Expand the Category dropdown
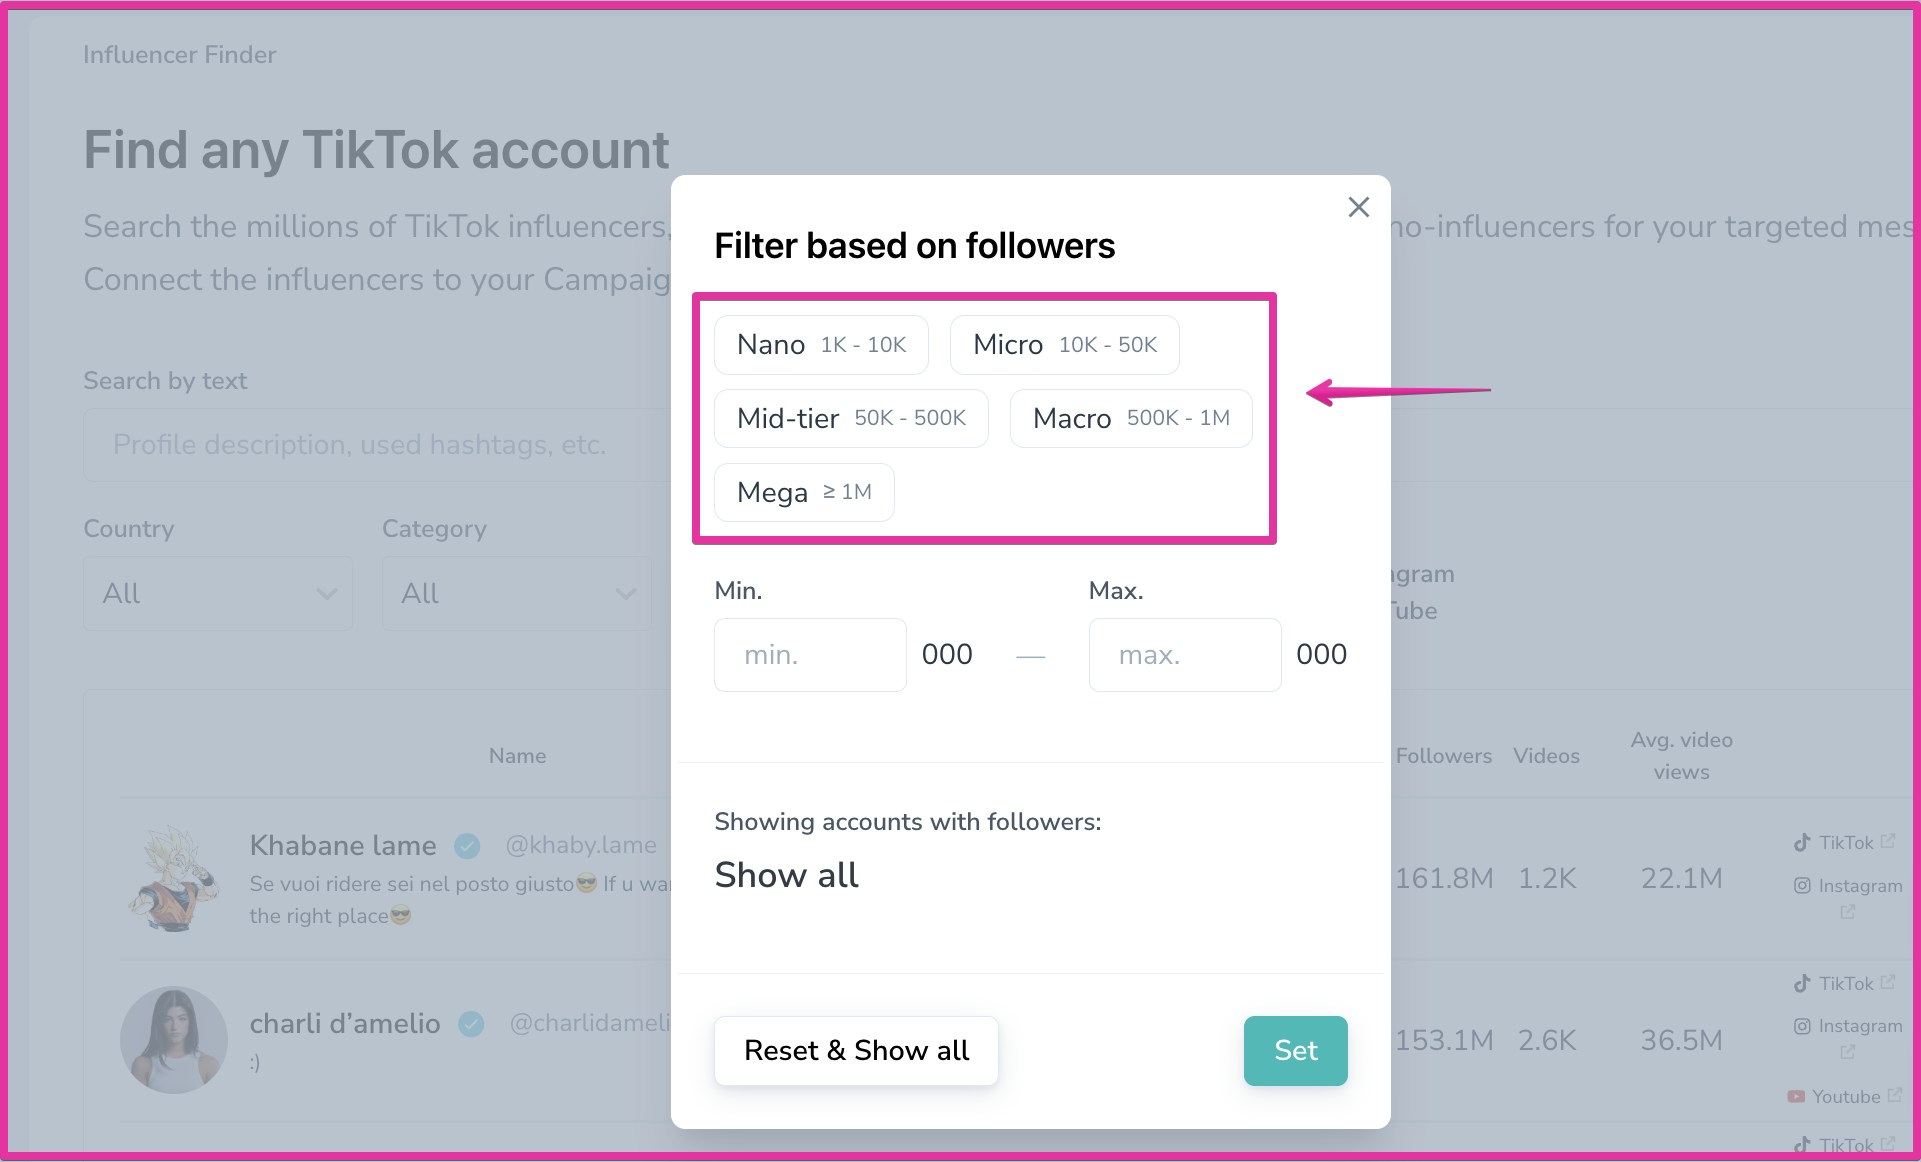 pyautogui.click(x=517, y=593)
